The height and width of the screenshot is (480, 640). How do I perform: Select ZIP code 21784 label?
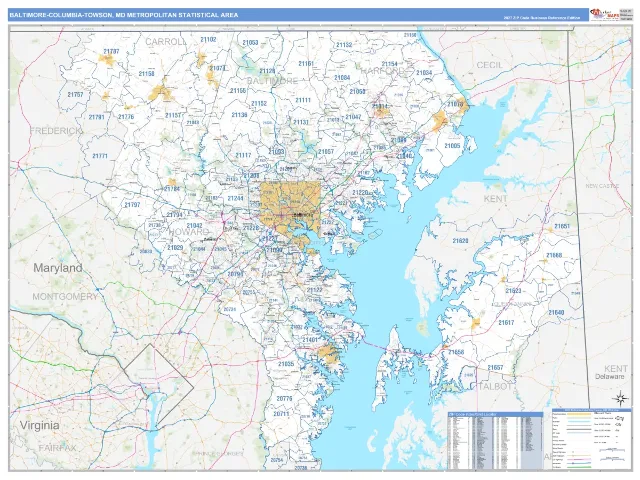point(172,189)
